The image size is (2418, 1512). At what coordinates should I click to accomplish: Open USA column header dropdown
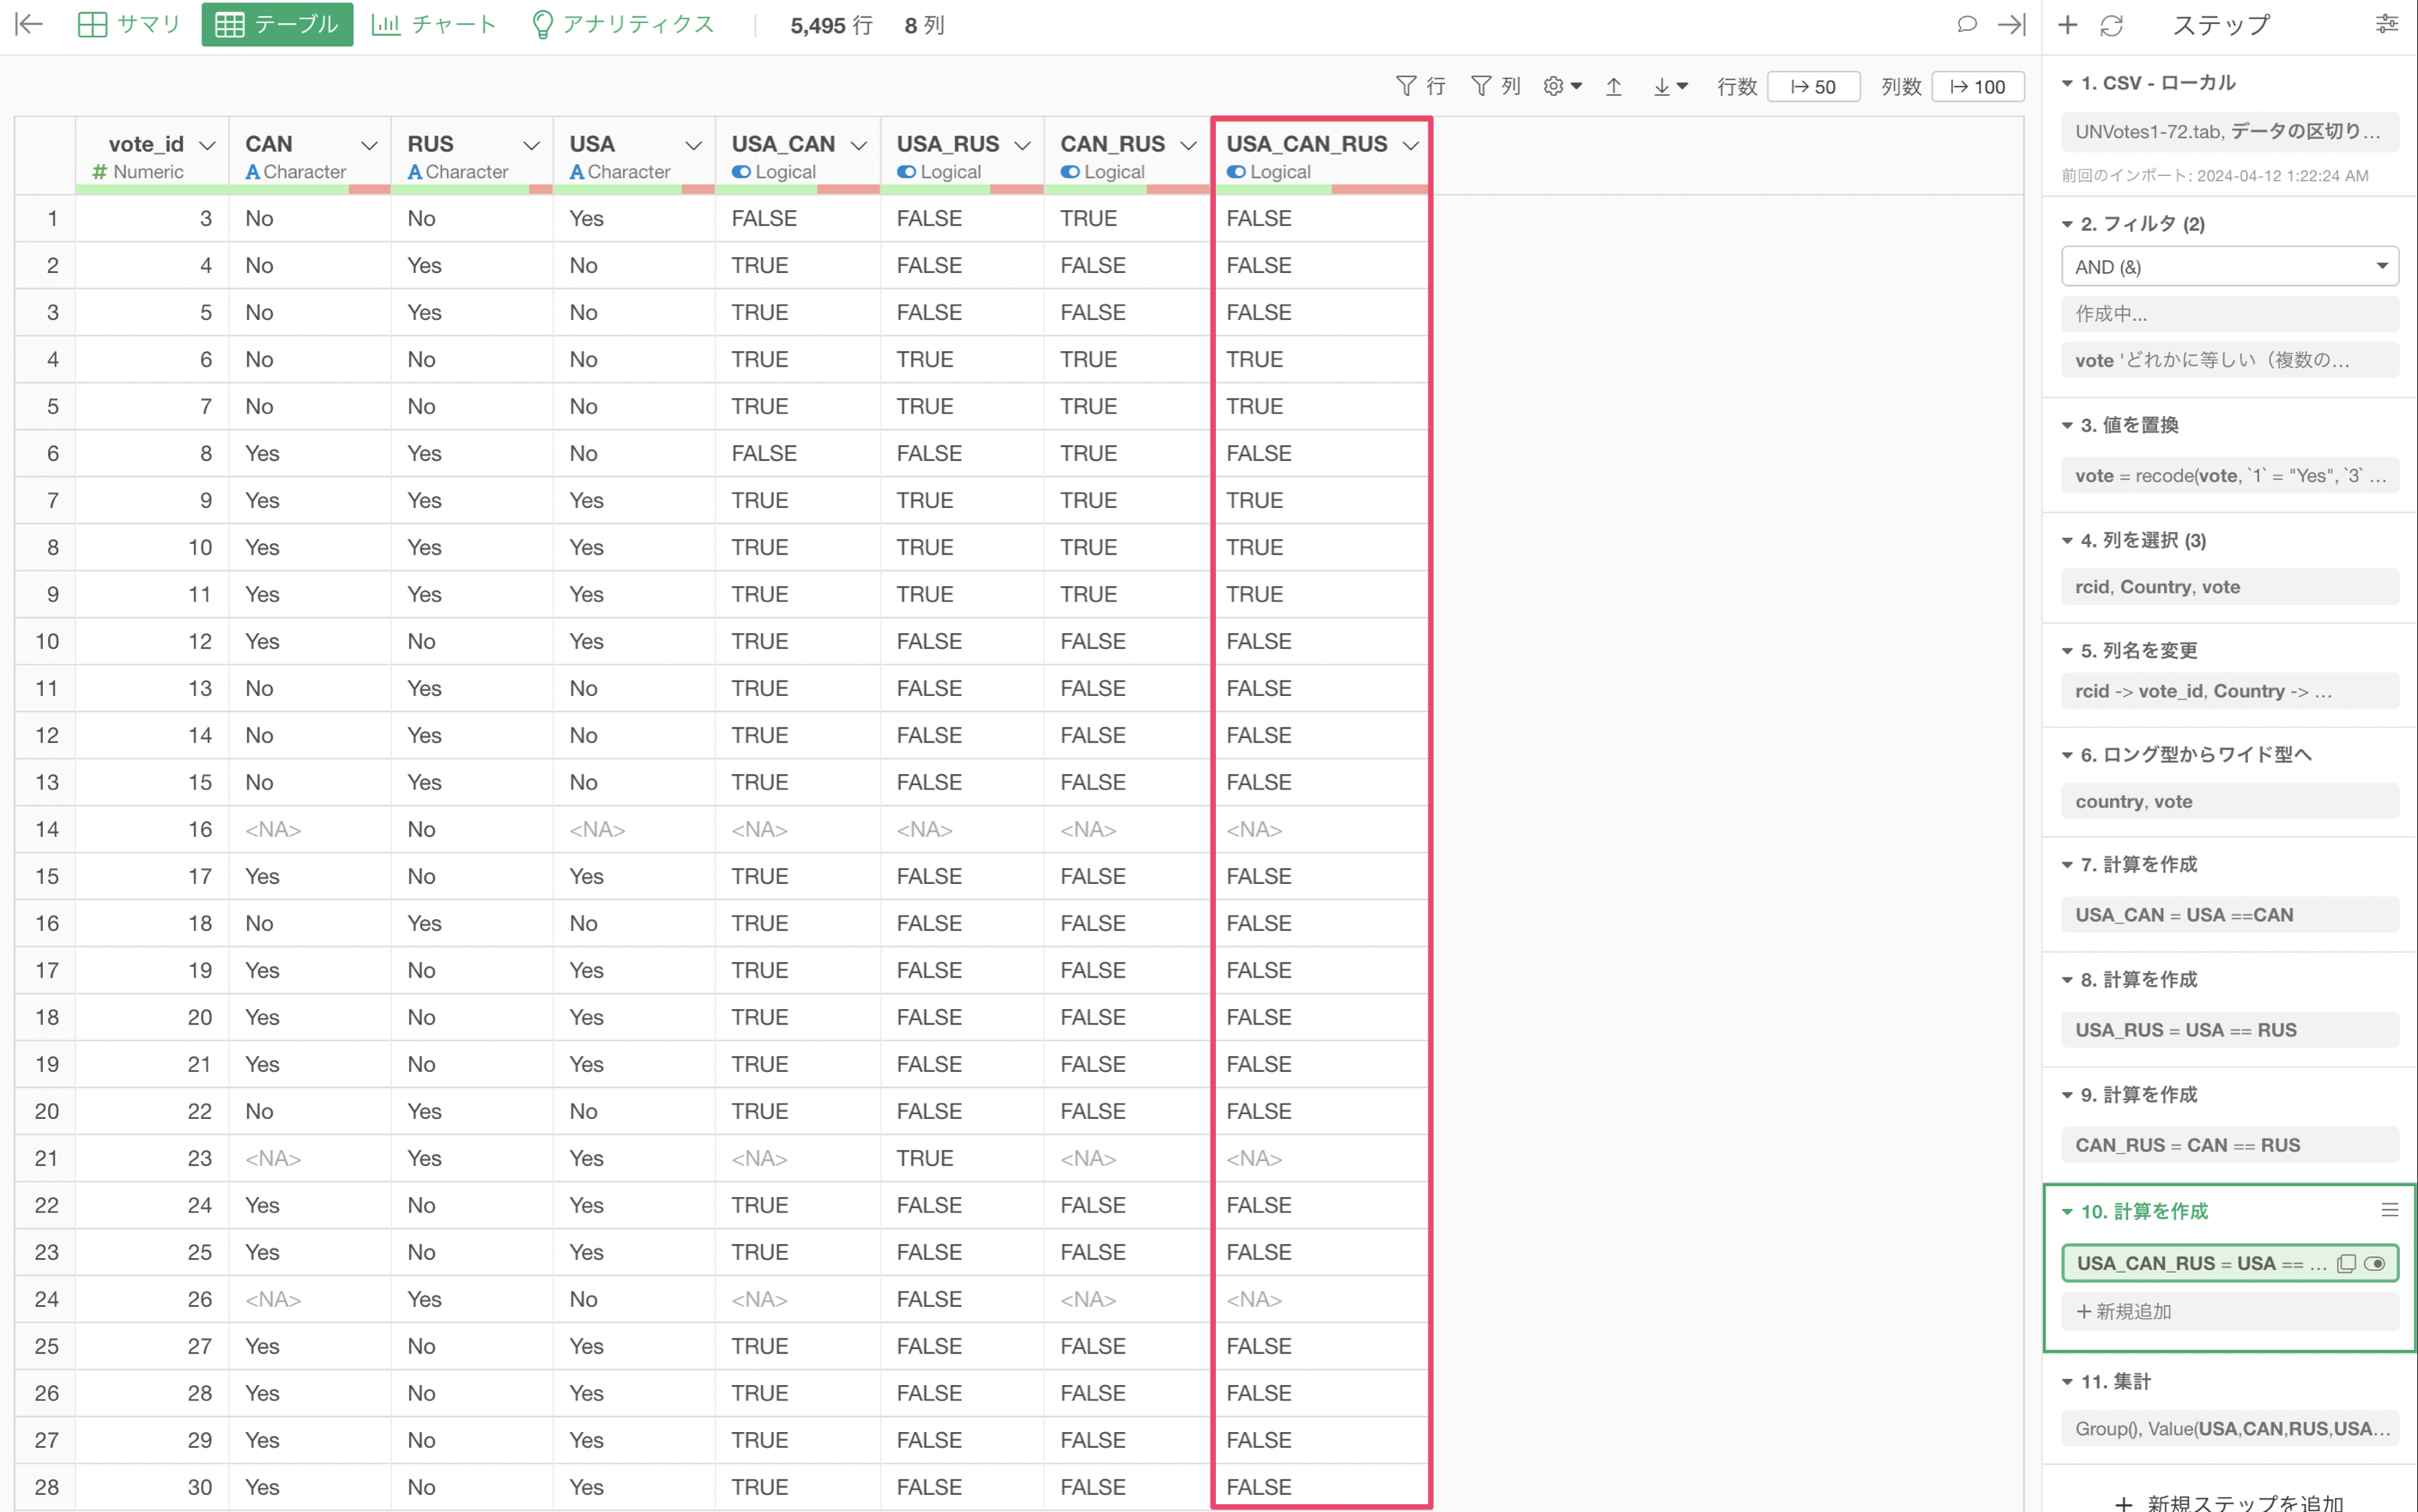pos(693,145)
